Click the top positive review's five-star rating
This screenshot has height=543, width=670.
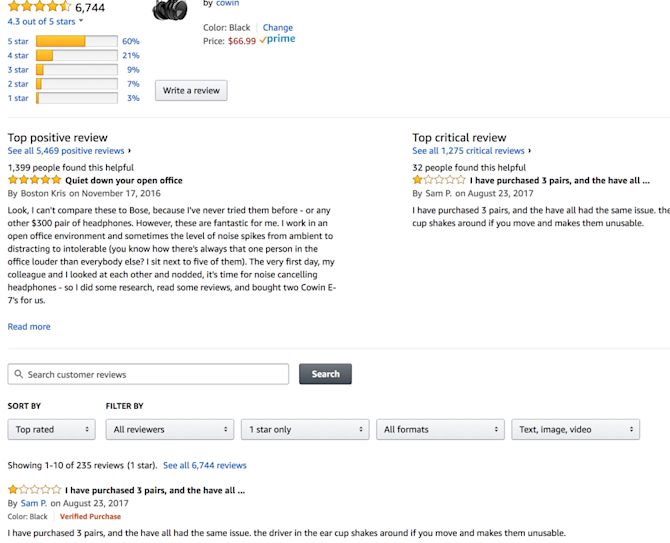coord(35,180)
